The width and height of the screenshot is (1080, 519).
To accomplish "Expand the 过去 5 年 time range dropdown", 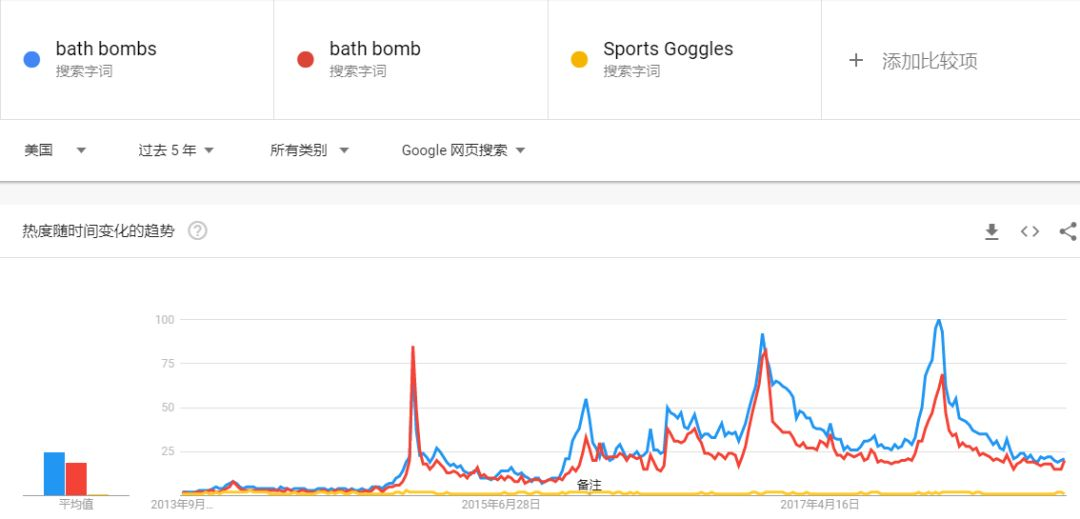I will coord(176,150).
